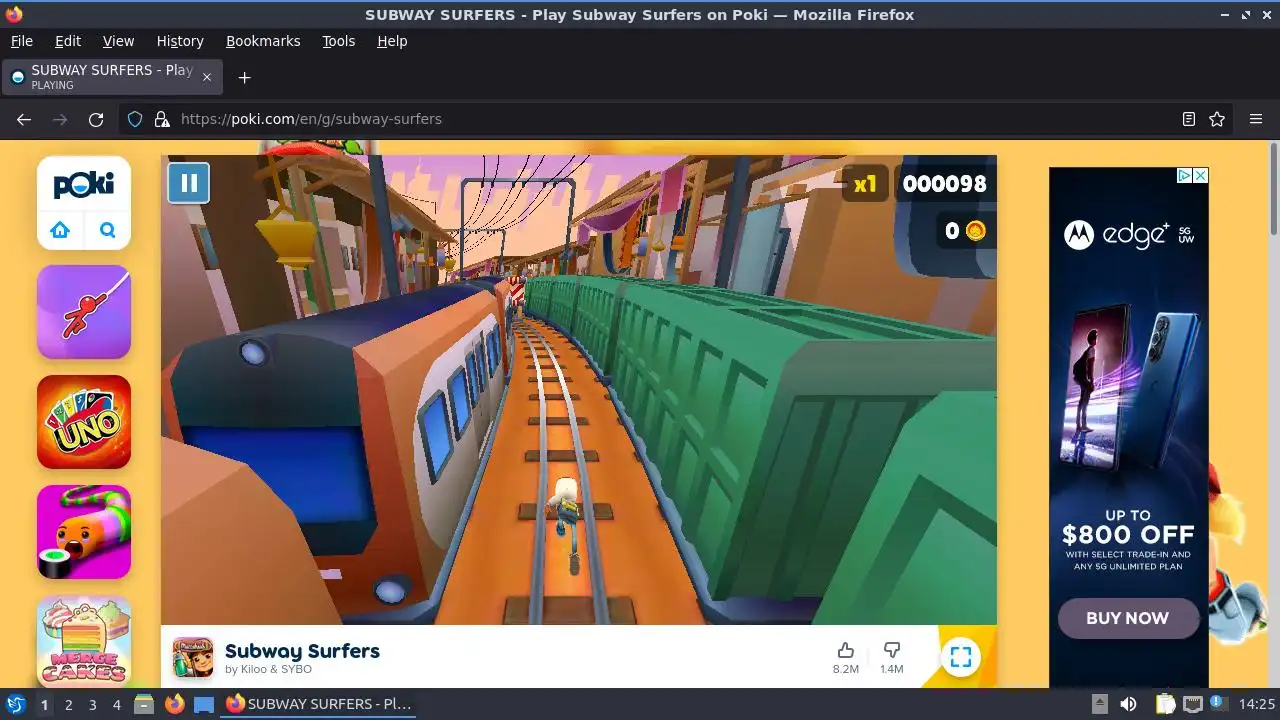Open the History menu
This screenshot has height=720, width=1280.
(x=180, y=41)
